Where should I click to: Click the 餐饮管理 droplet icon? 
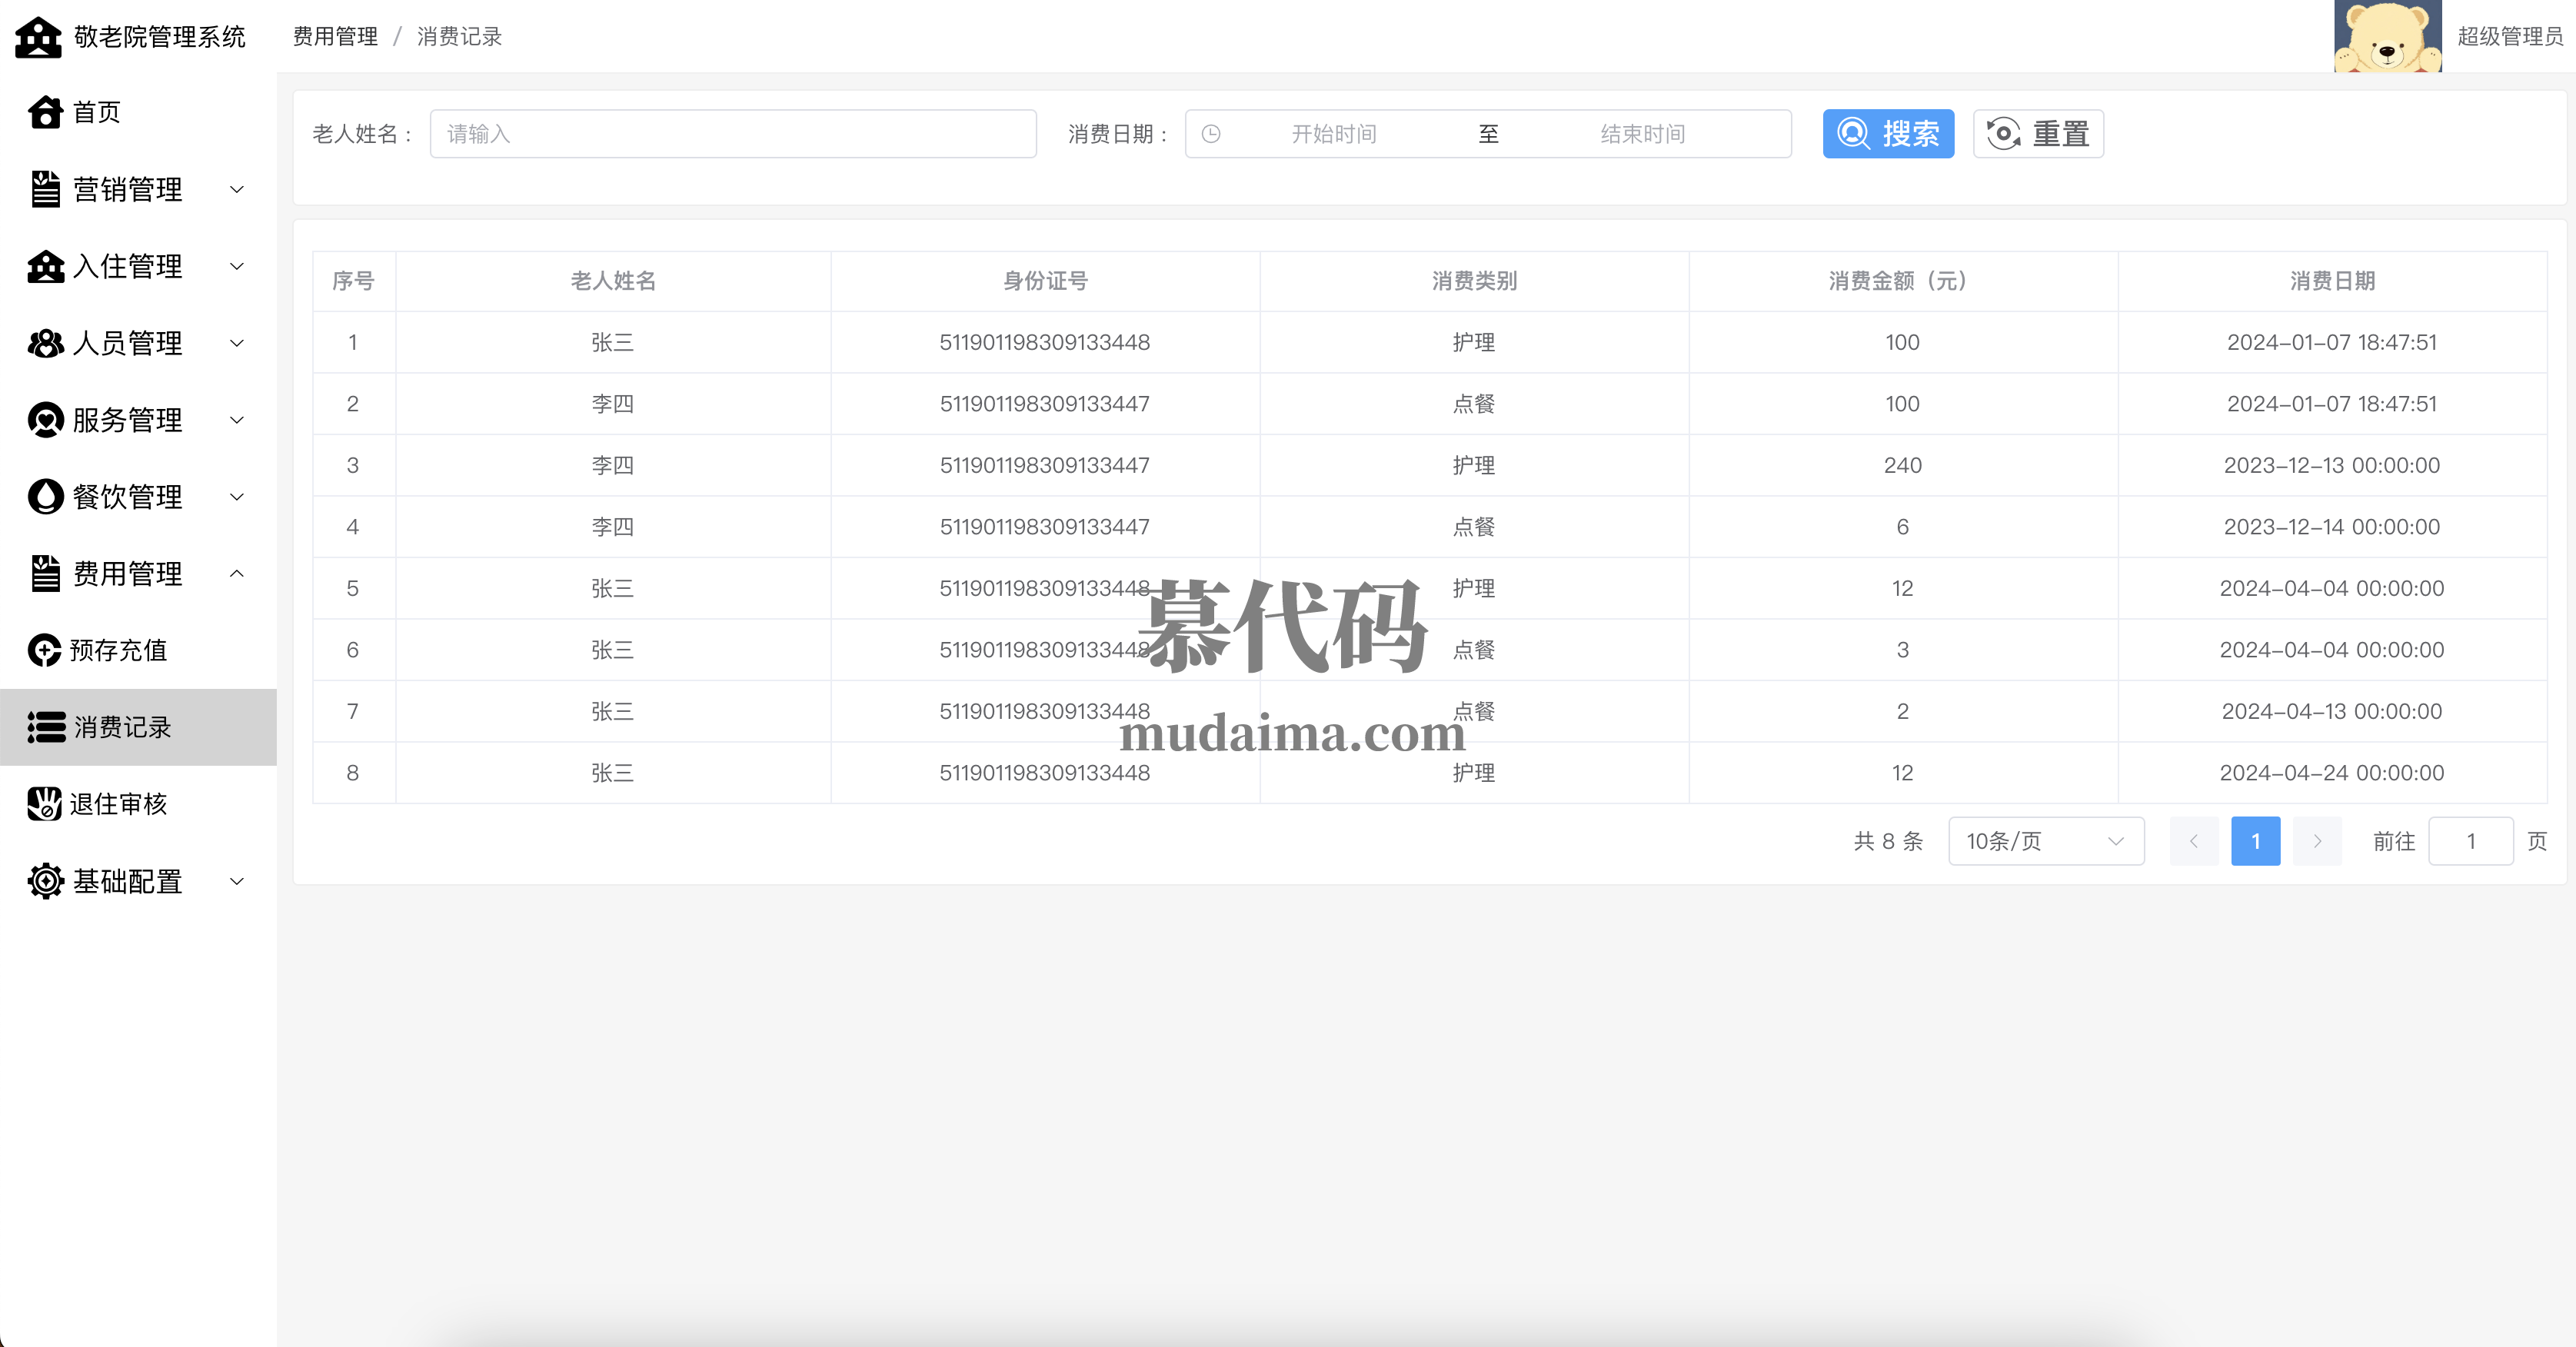click(x=45, y=497)
